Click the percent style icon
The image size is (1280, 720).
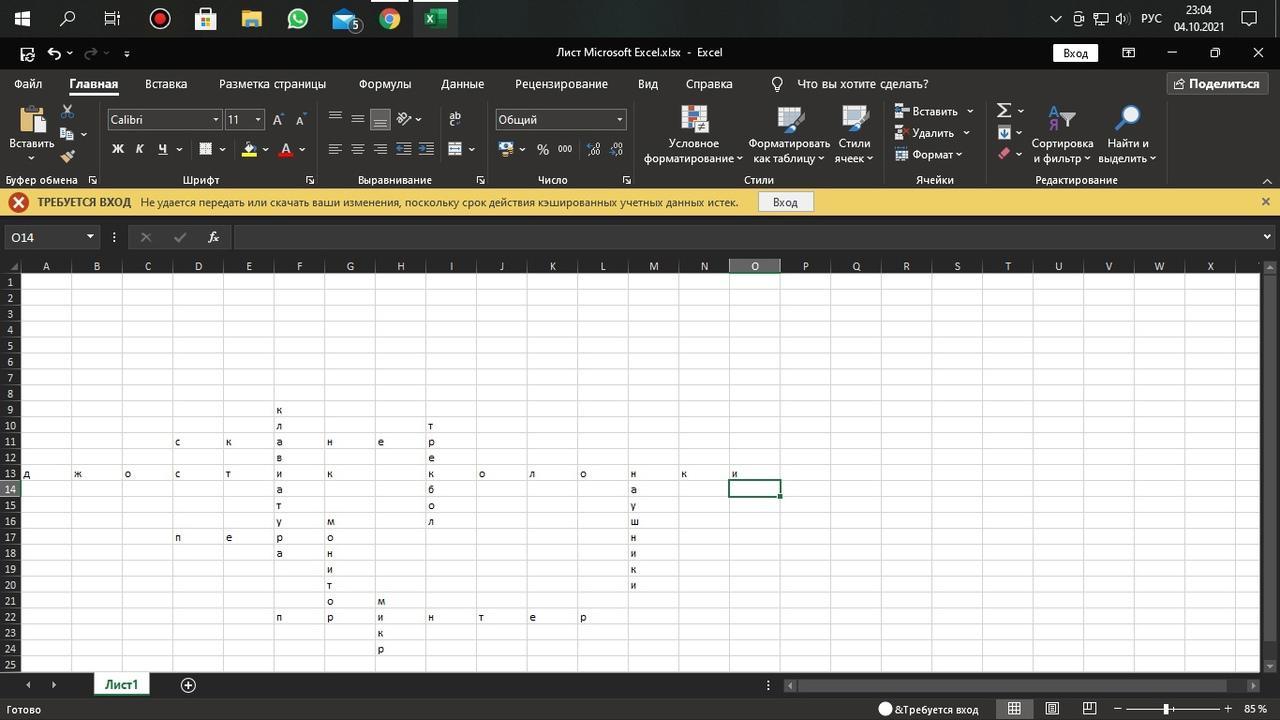tap(542, 149)
